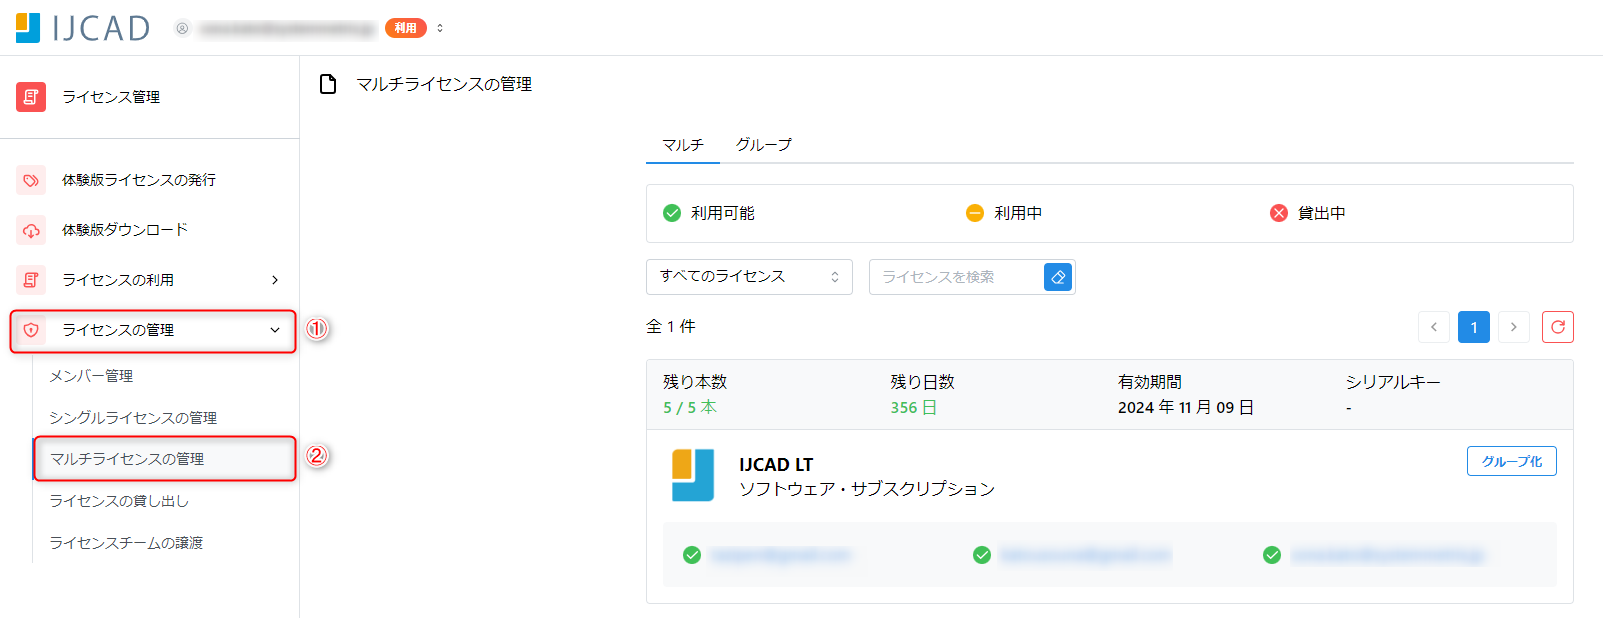
Task: Click the マルチライセンスの管理 page heading
Action: 444,84
